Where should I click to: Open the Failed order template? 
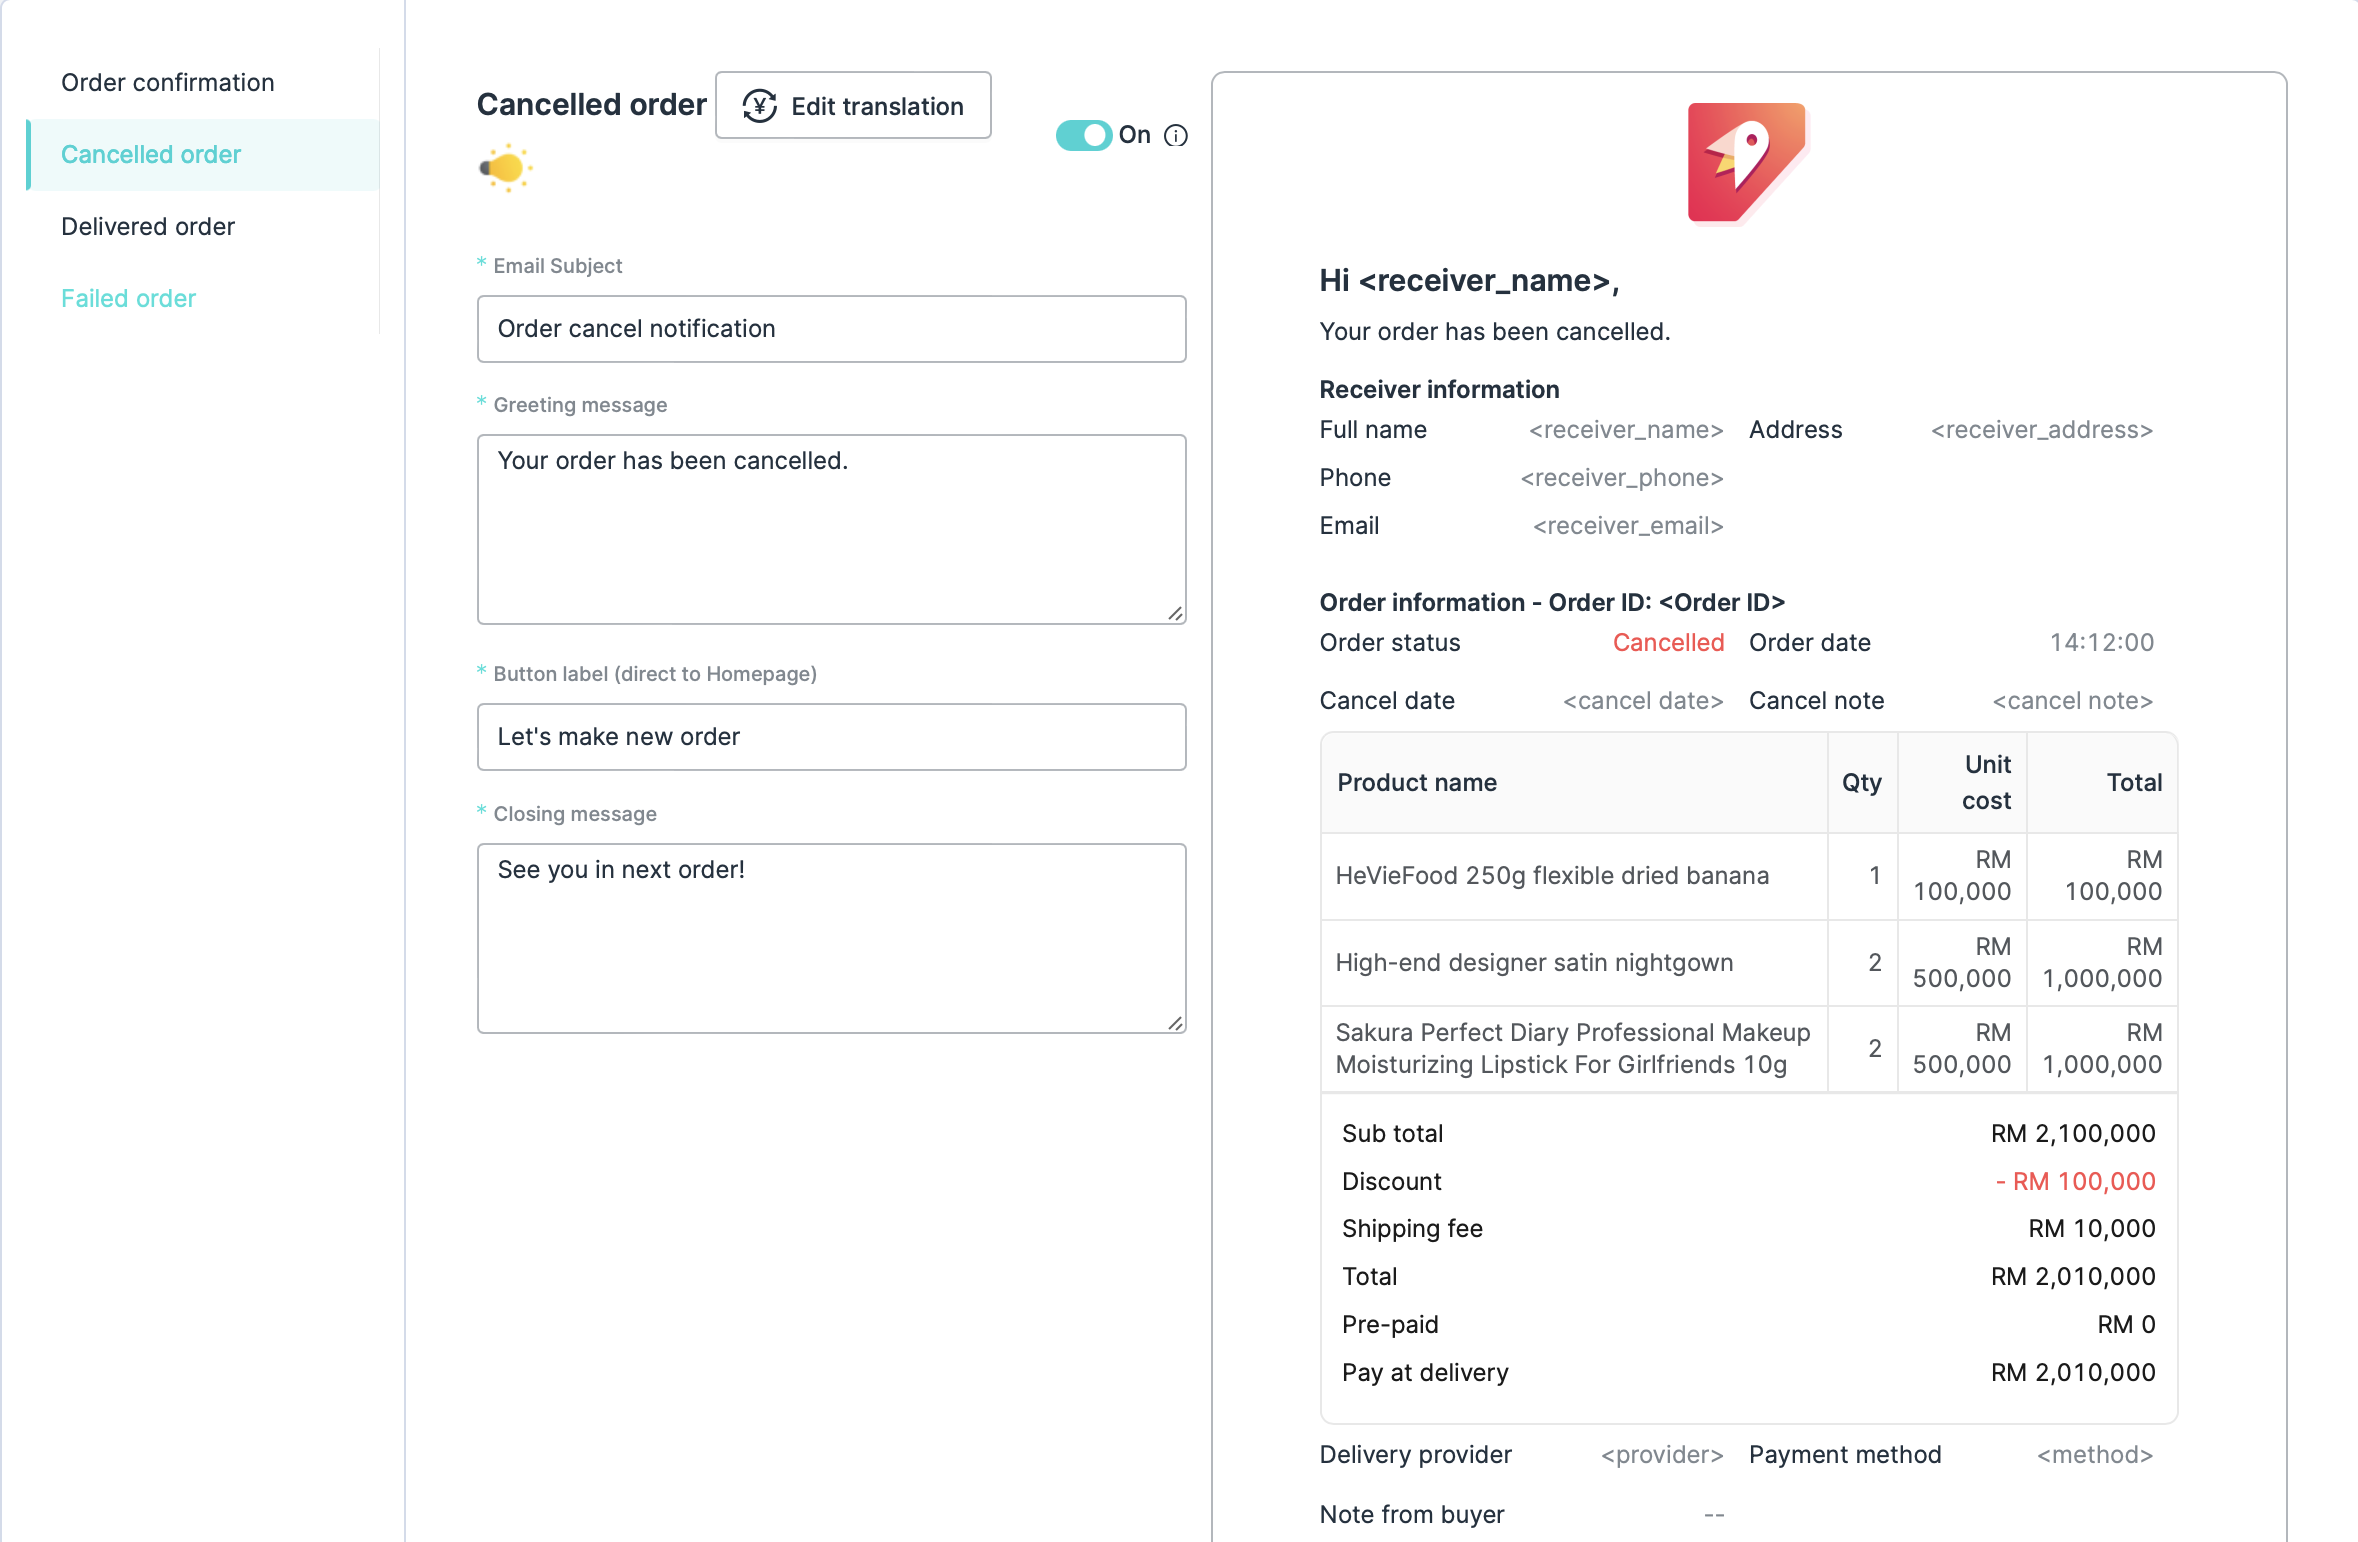[x=128, y=298]
